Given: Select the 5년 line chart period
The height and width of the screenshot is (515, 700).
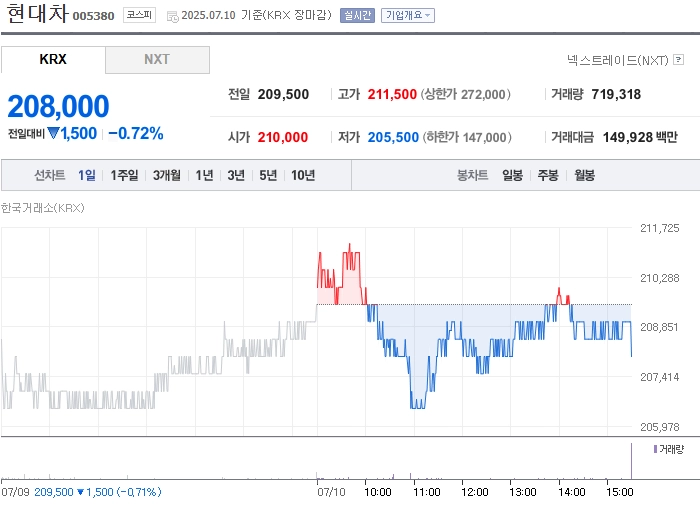Looking at the screenshot, I should pyautogui.click(x=268, y=175).
